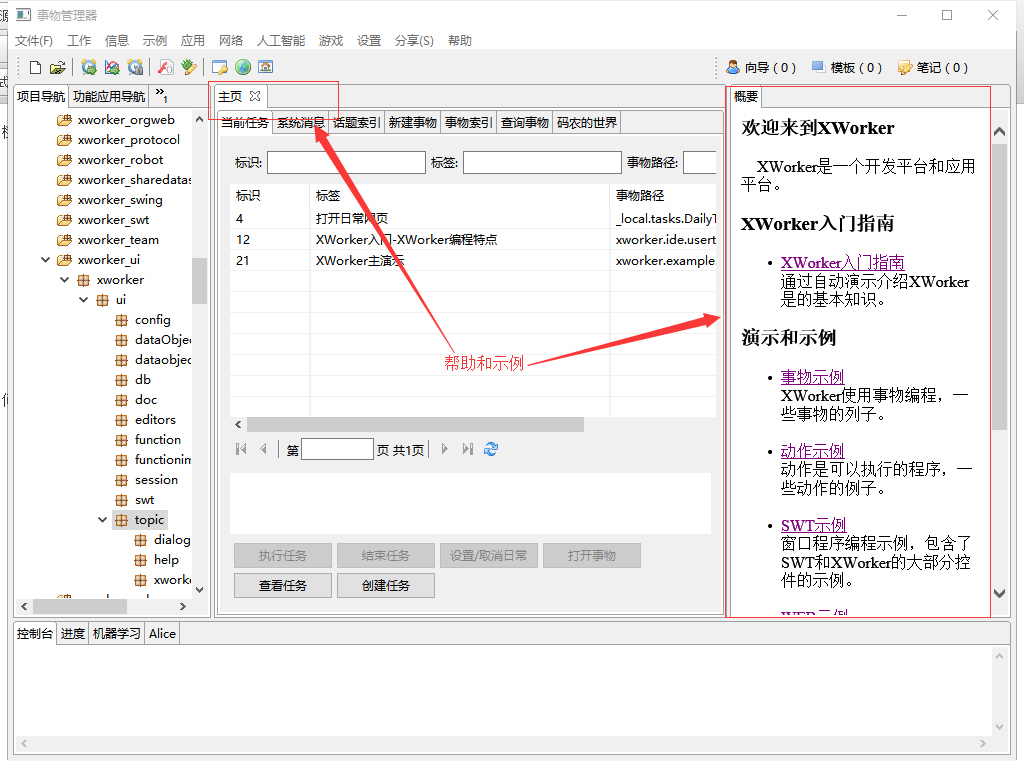This screenshot has height=768, width=1024.
Task: Switch to the 功能应用导航 tab
Action: tap(109, 97)
